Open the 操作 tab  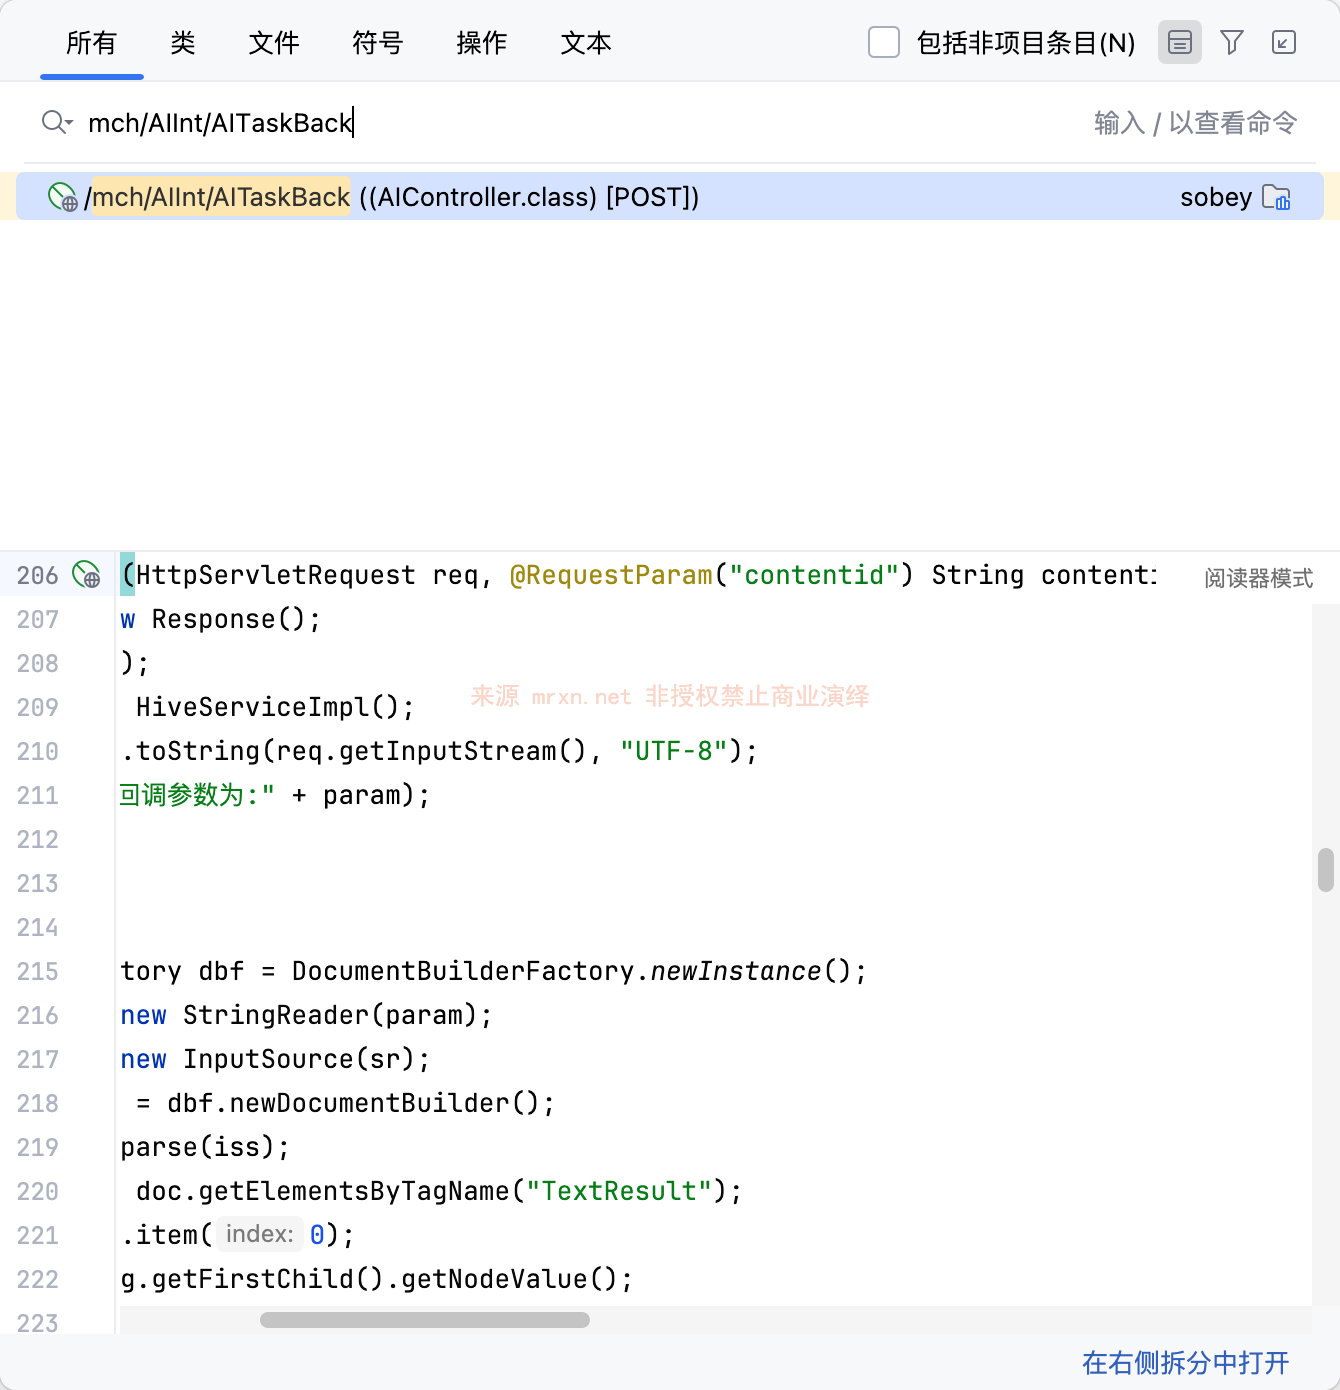click(482, 43)
